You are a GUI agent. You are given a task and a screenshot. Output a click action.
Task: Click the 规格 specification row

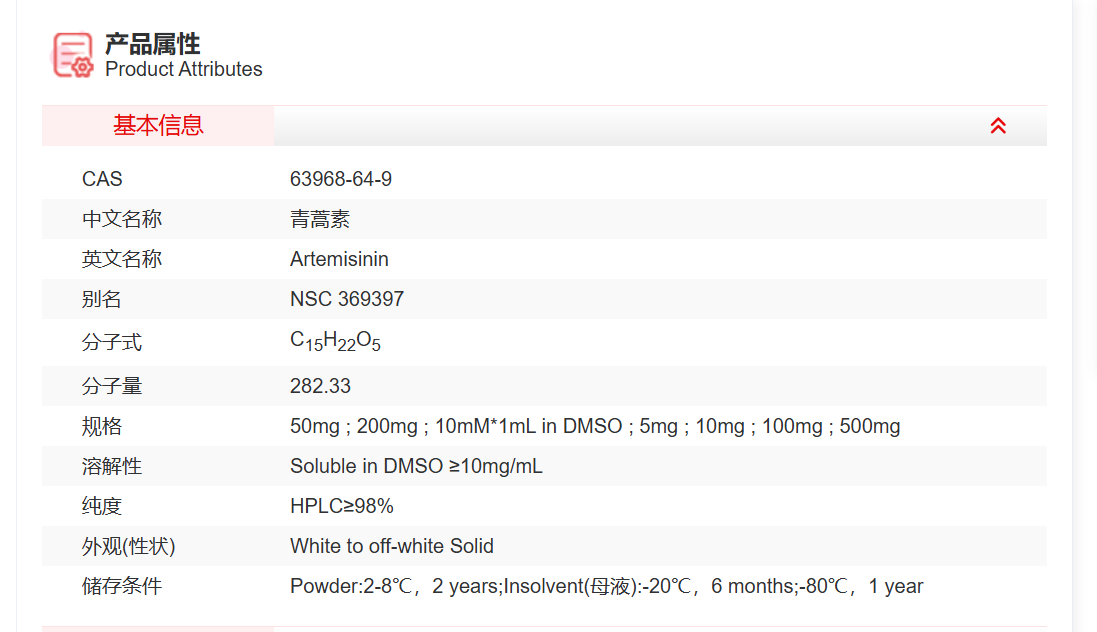(x=593, y=426)
